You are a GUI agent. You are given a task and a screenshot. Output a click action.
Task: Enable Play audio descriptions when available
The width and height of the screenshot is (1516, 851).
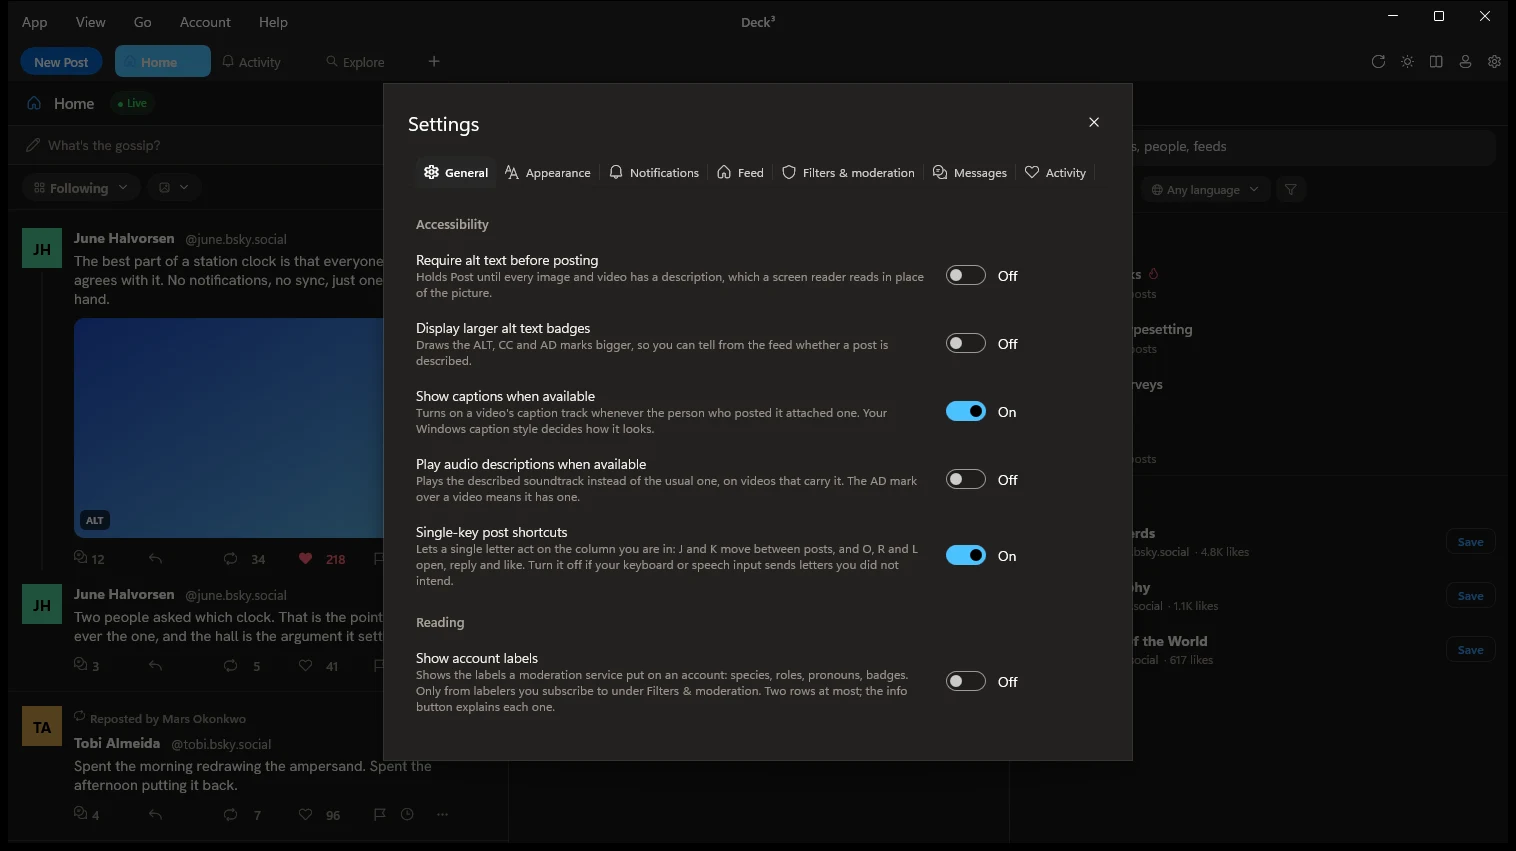click(966, 479)
